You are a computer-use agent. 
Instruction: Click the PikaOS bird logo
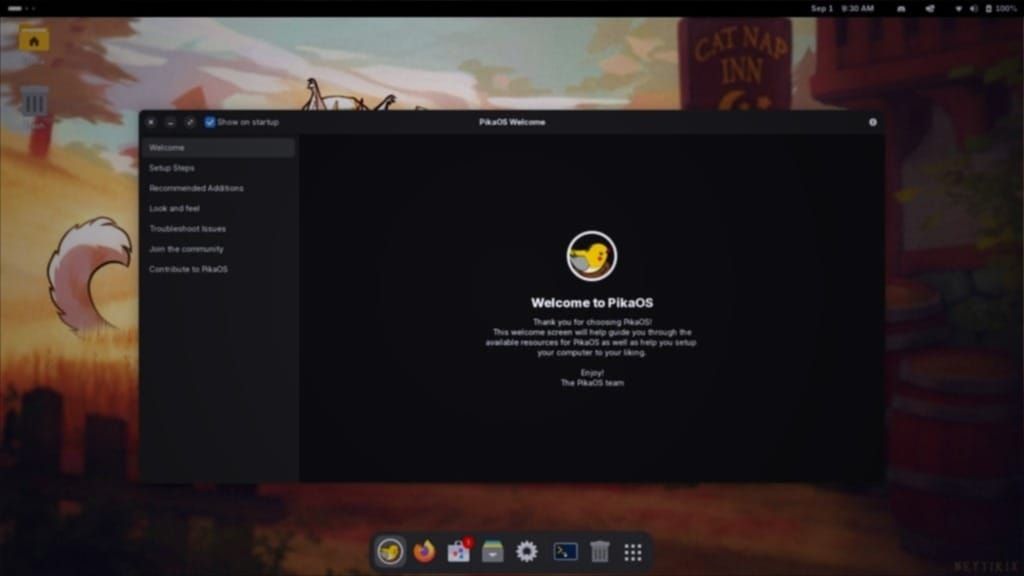(x=592, y=256)
